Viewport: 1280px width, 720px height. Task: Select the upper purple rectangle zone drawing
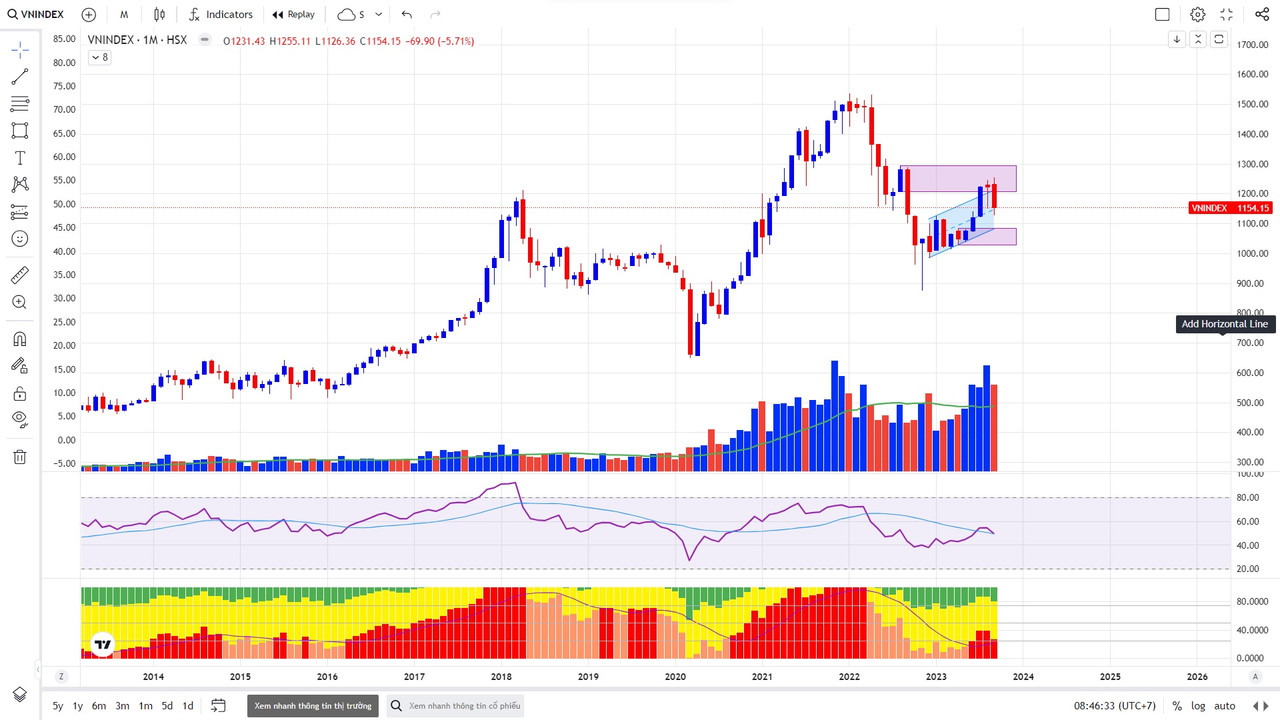pos(958,179)
